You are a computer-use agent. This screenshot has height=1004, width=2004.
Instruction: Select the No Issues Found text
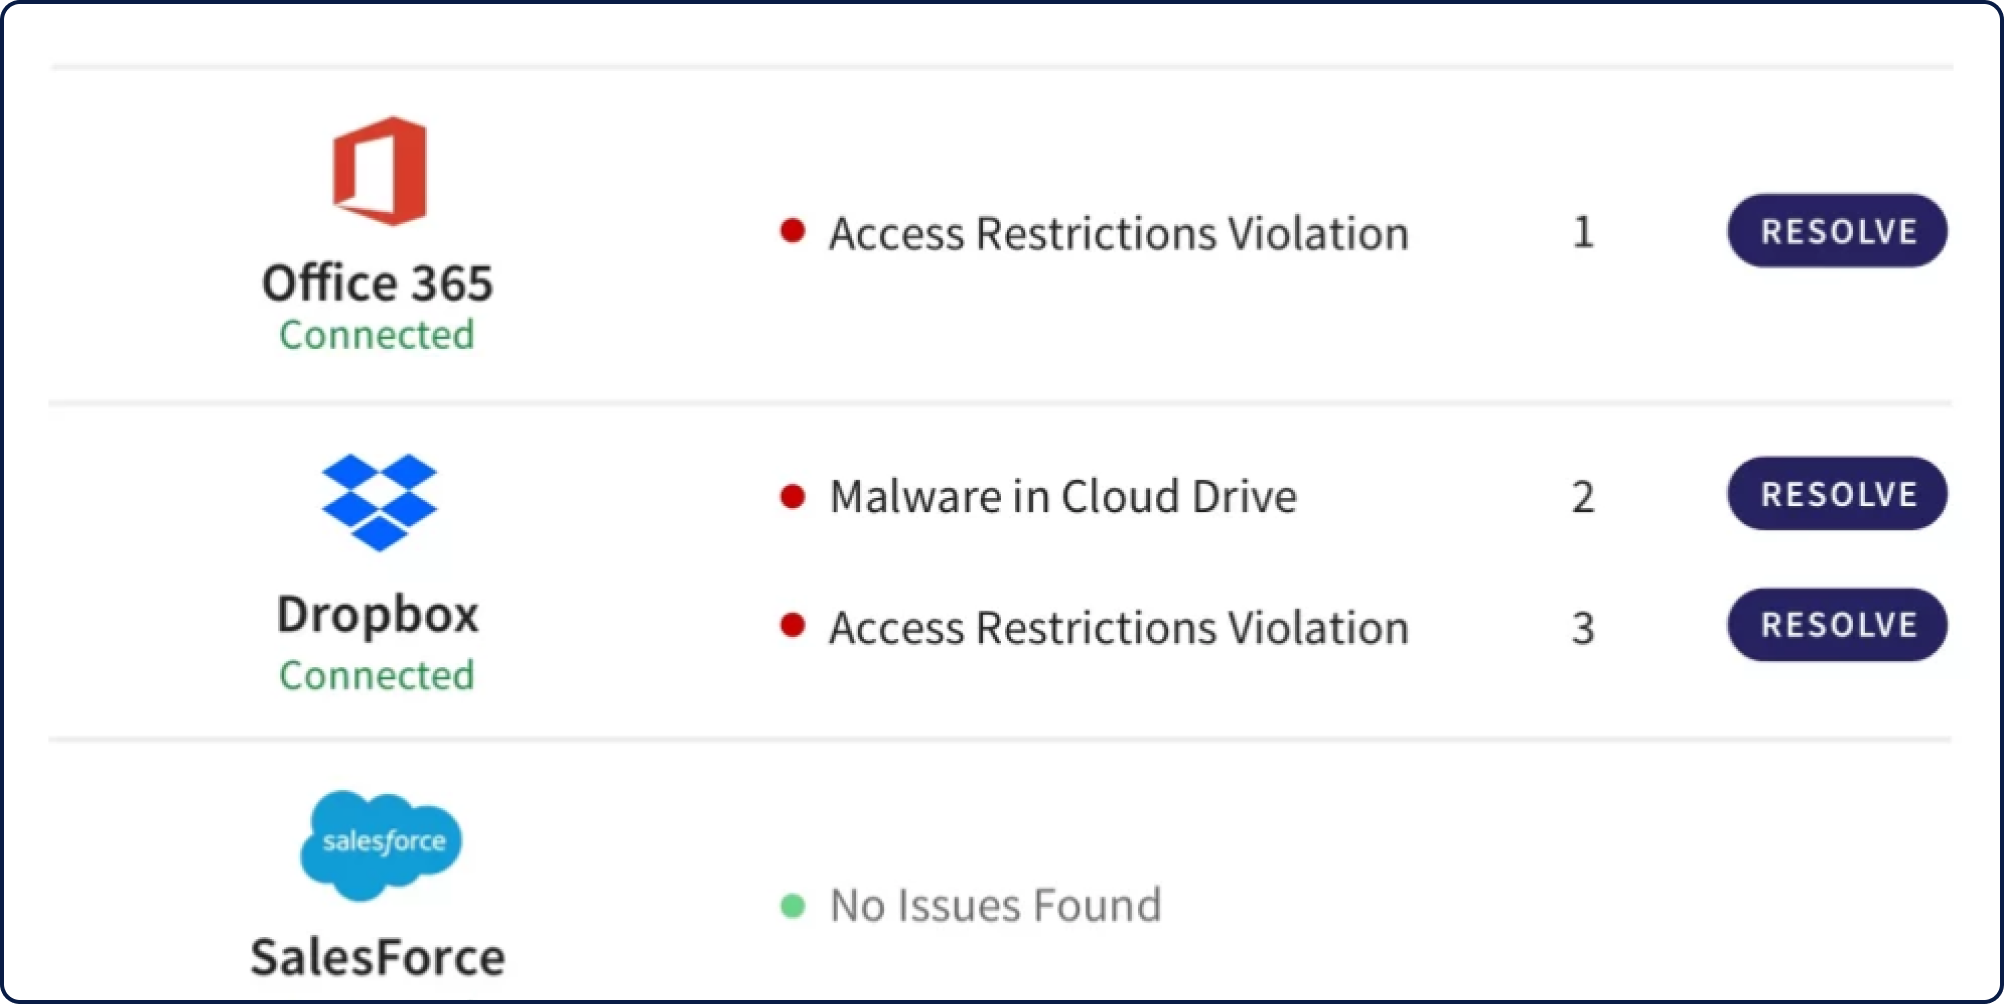[996, 906]
